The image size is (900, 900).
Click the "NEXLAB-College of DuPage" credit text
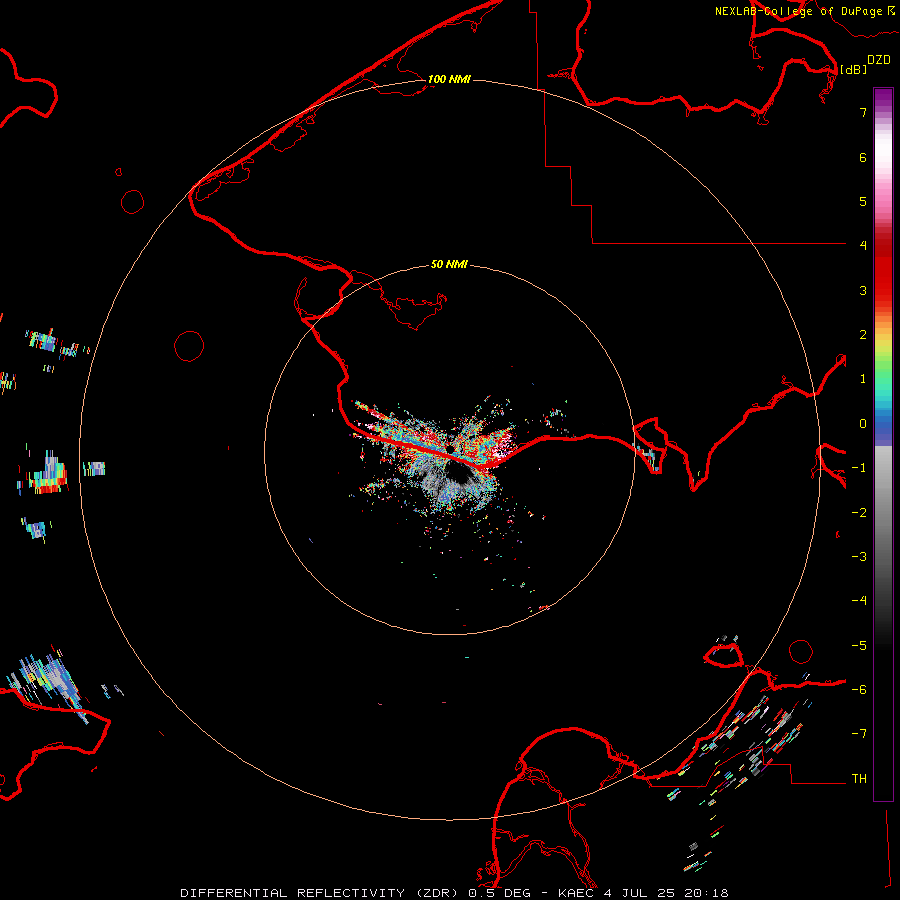(x=798, y=11)
